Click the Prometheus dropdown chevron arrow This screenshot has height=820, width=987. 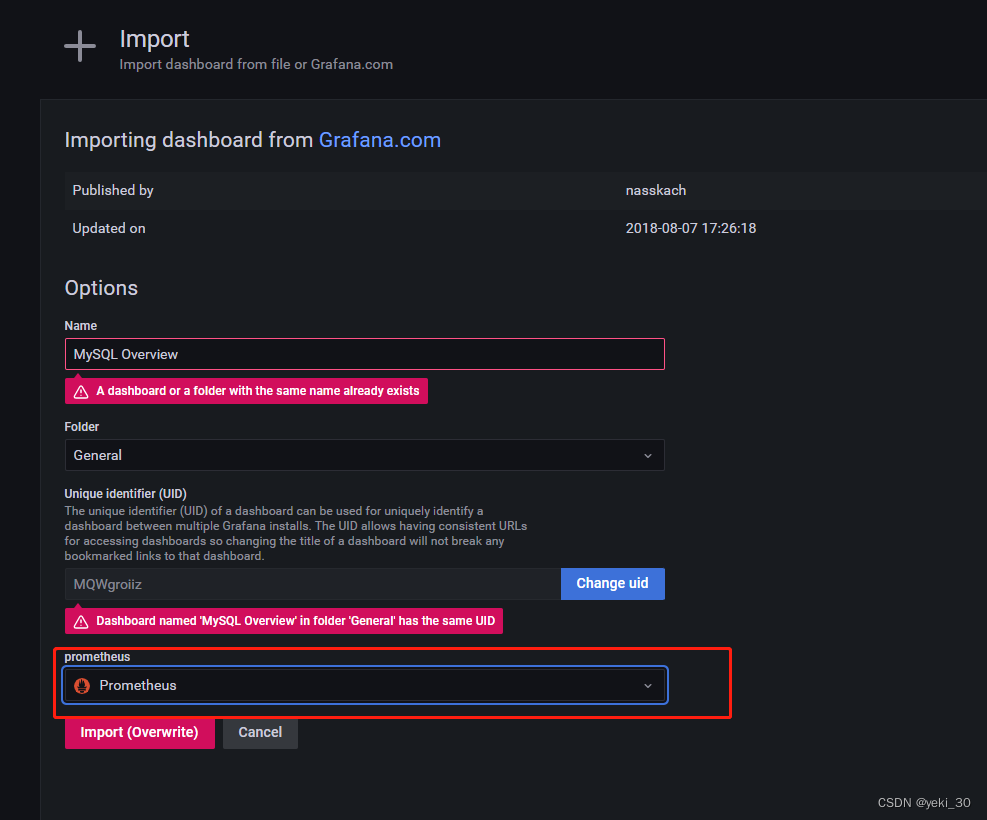coord(648,686)
